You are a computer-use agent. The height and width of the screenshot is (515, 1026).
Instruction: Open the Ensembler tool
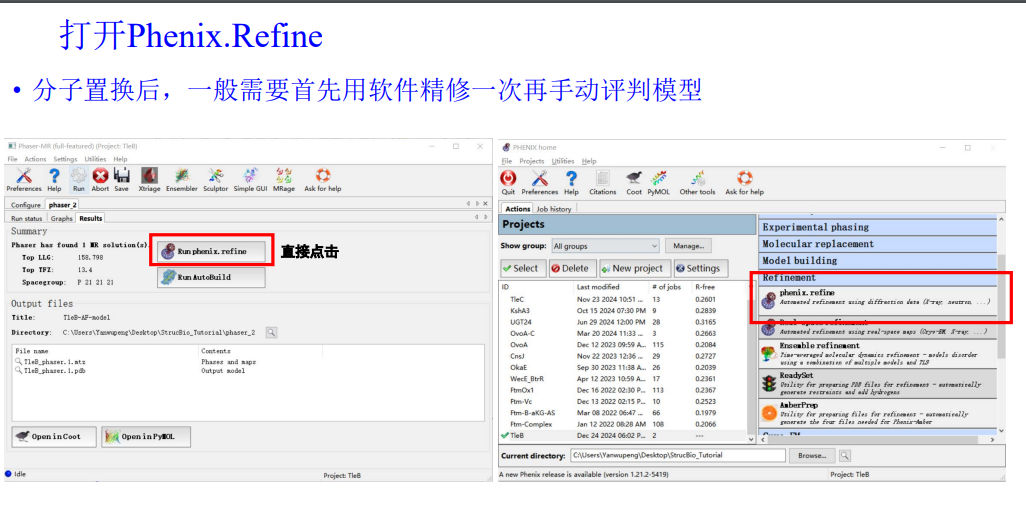click(182, 179)
